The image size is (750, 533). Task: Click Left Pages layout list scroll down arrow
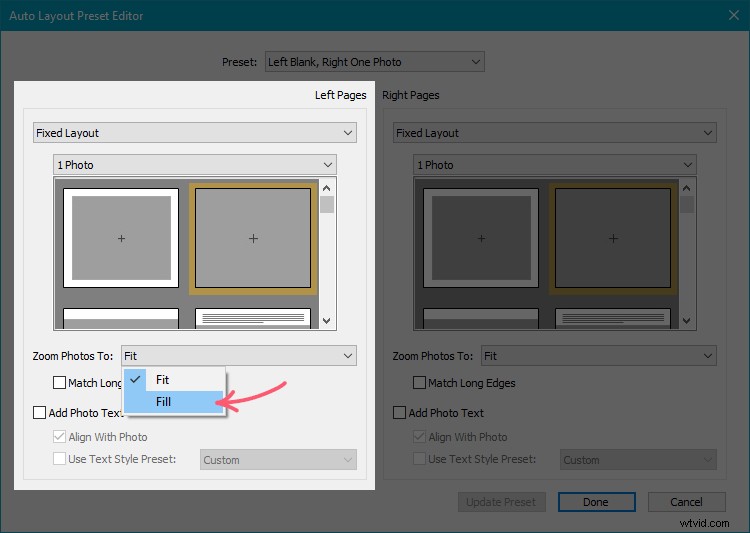(x=327, y=321)
